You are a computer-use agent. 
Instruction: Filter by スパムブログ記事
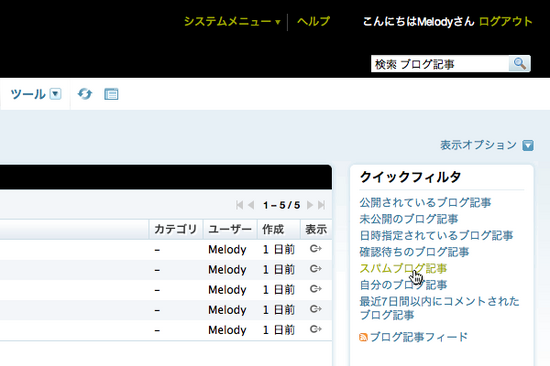point(403,268)
